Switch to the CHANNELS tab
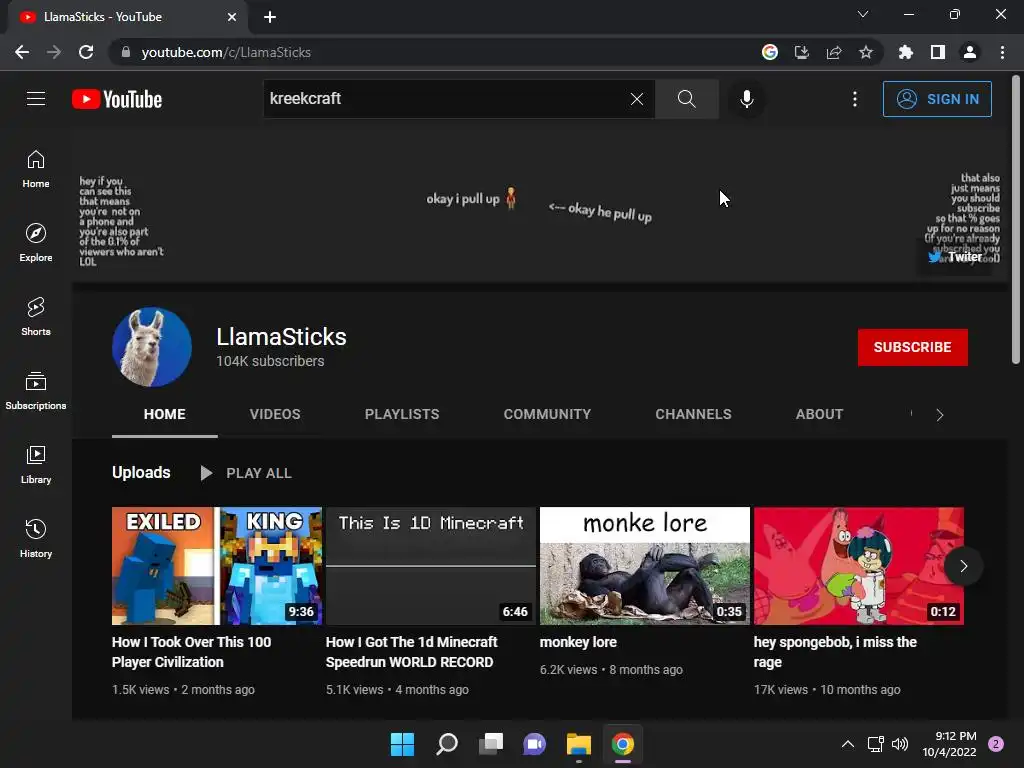 point(694,414)
